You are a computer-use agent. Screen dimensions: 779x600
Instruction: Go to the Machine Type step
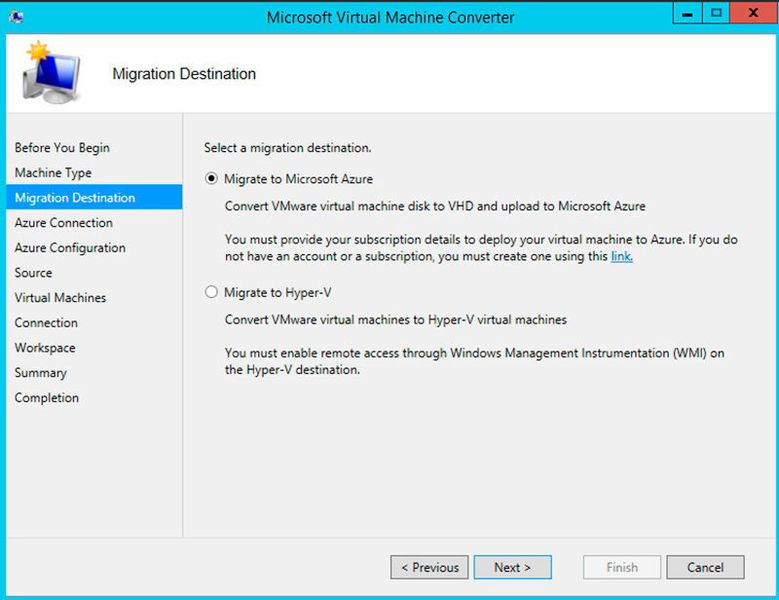(53, 173)
